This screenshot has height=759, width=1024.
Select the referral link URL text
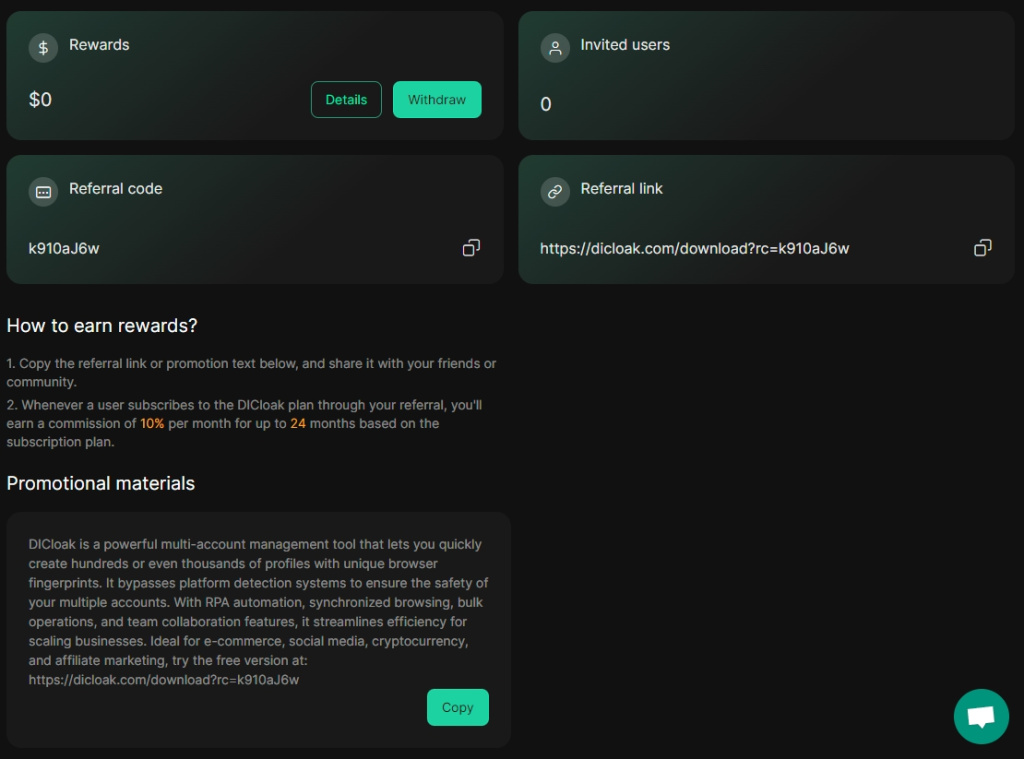click(x=694, y=249)
